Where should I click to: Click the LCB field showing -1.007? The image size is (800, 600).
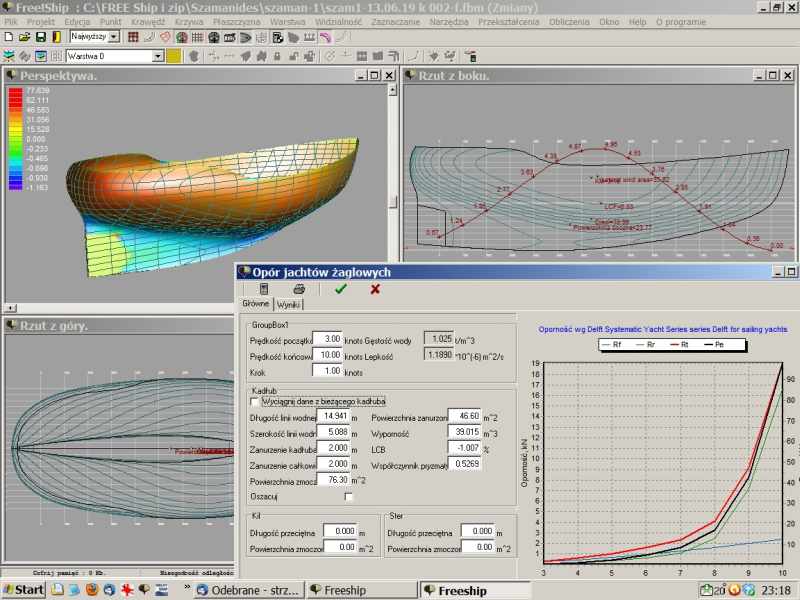pos(464,448)
